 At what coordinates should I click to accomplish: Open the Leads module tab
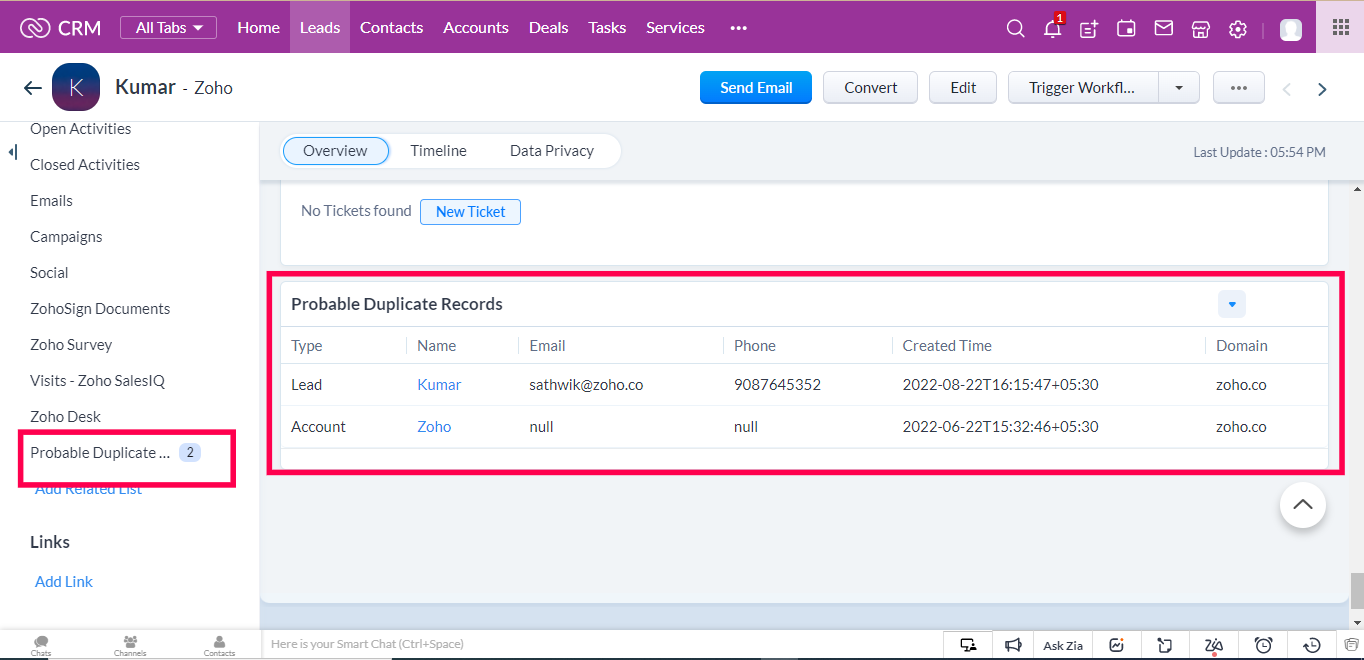point(320,27)
